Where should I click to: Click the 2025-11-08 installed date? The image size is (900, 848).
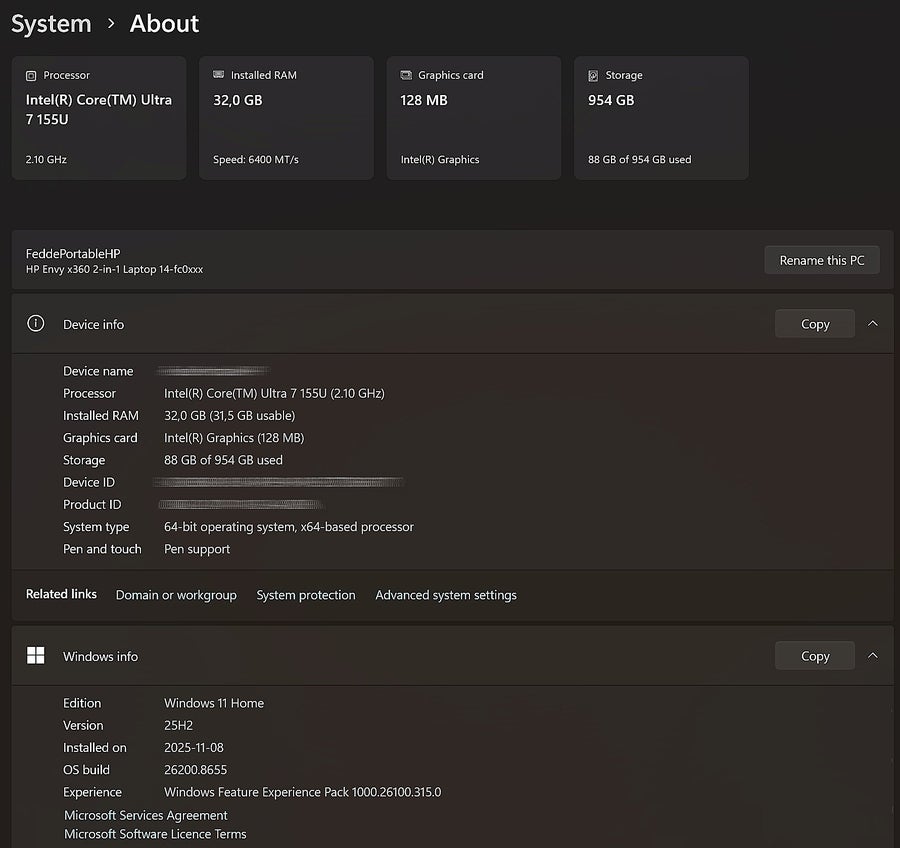pyautogui.click(x=194, y=748)
